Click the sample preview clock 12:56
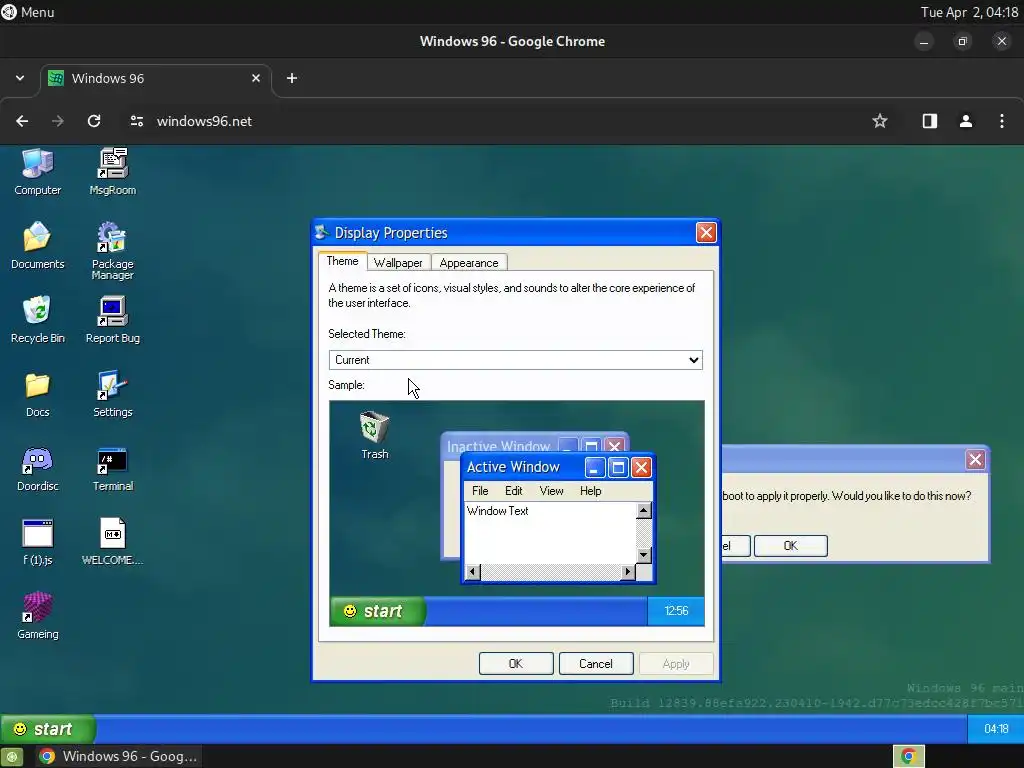This screenshot has width=1024, height=768. click(676, 611)
